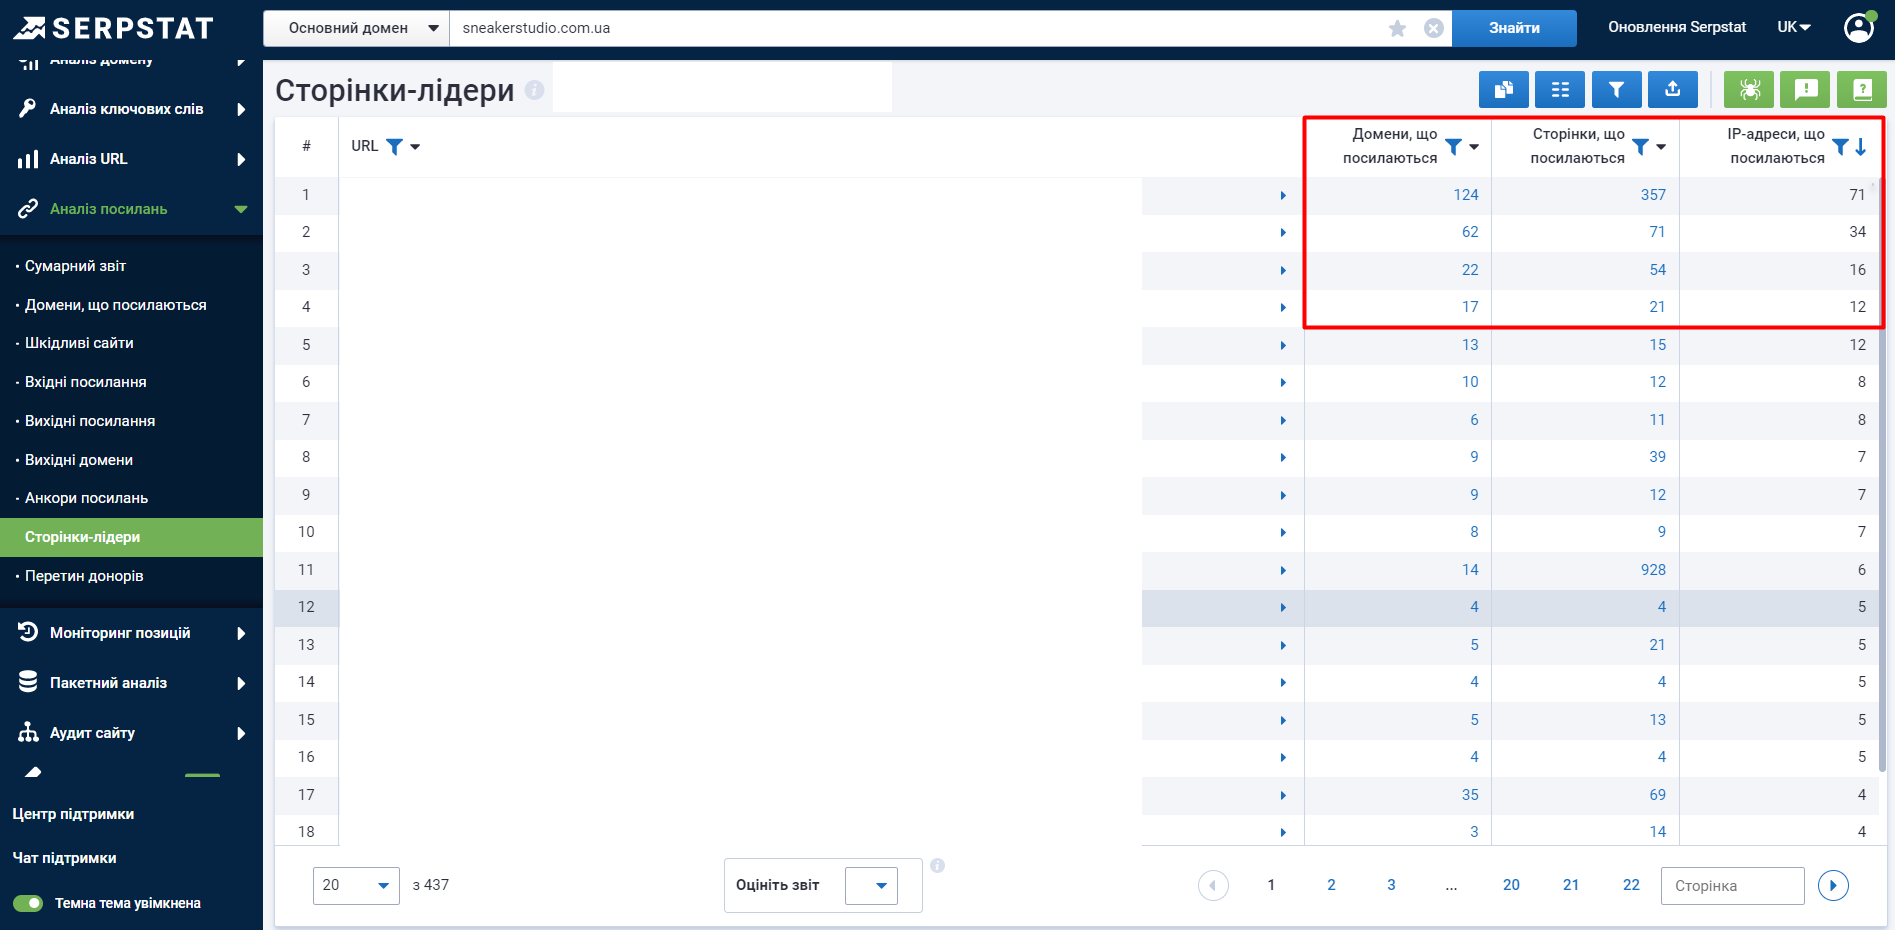Screen dimensions: 1895x930
Task: Click the Знайти search button
Action: click(1513, 28)
